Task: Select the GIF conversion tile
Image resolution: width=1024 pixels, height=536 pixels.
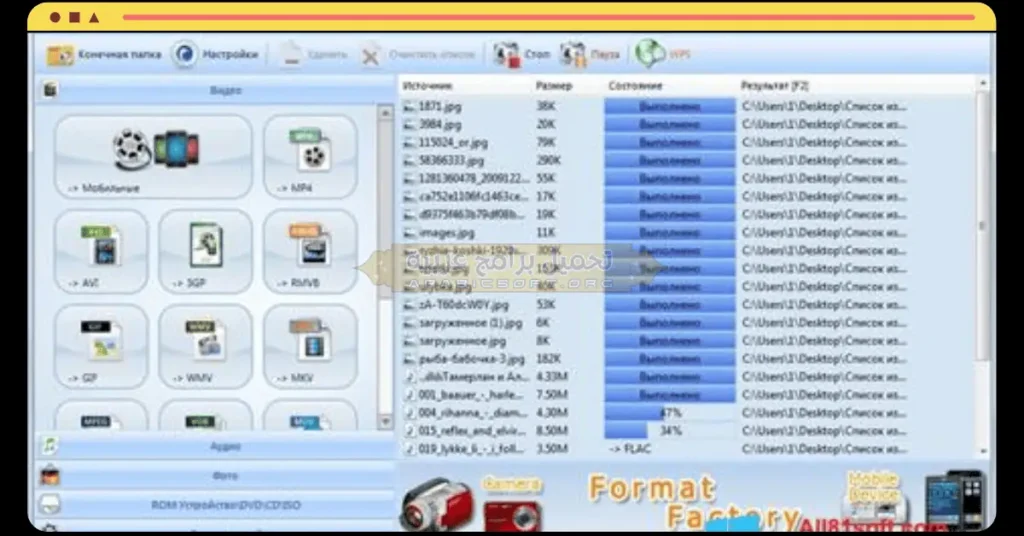Action: pyautogui.click(x=101, y=347)
